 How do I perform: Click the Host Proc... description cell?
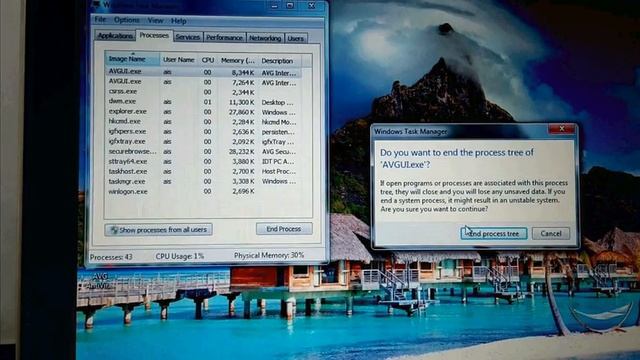tap(278, 171)
